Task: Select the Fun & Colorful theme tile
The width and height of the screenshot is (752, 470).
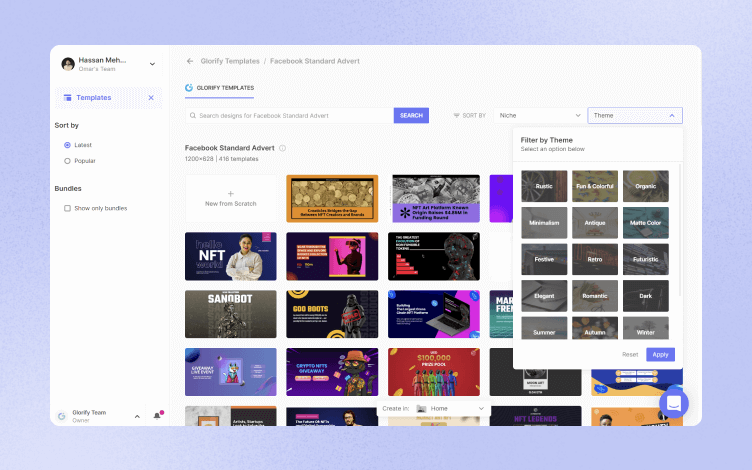Action: 595,186
